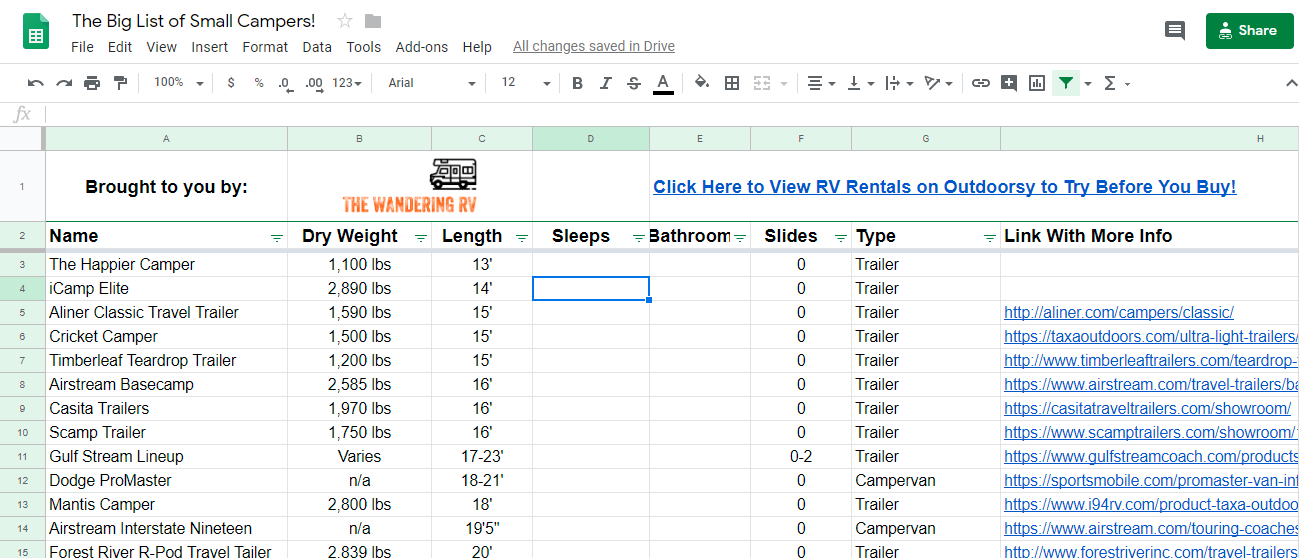Screen dimensions: 1299x558
Task: Open the Help menu
Action: point(477,47)
